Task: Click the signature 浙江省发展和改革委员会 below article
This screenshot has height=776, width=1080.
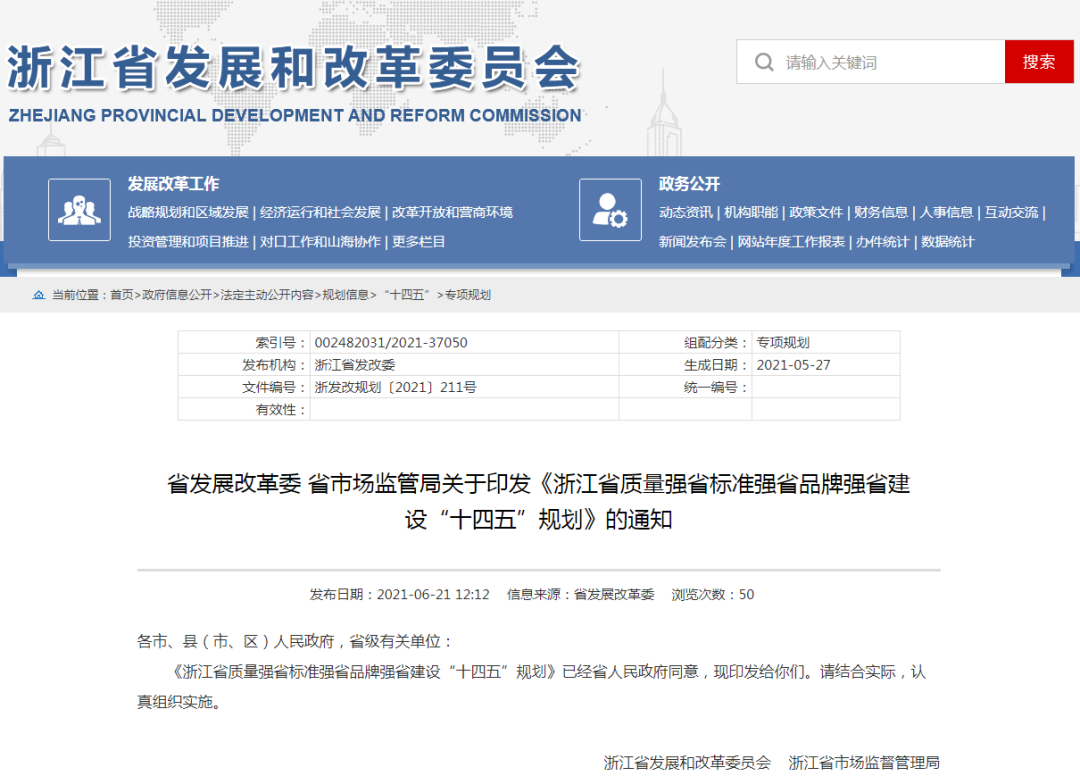Action: point(687,762)
